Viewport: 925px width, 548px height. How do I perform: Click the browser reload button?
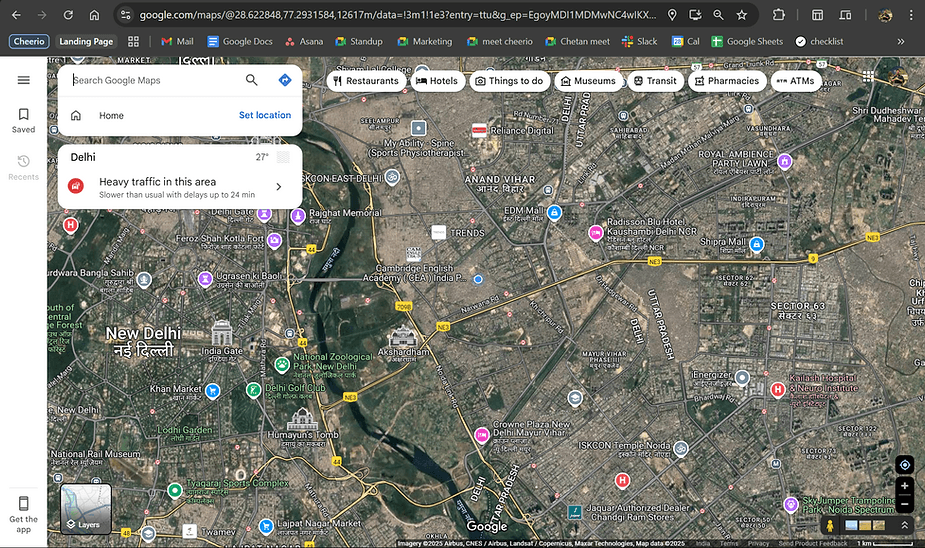[x=68, y=15]
